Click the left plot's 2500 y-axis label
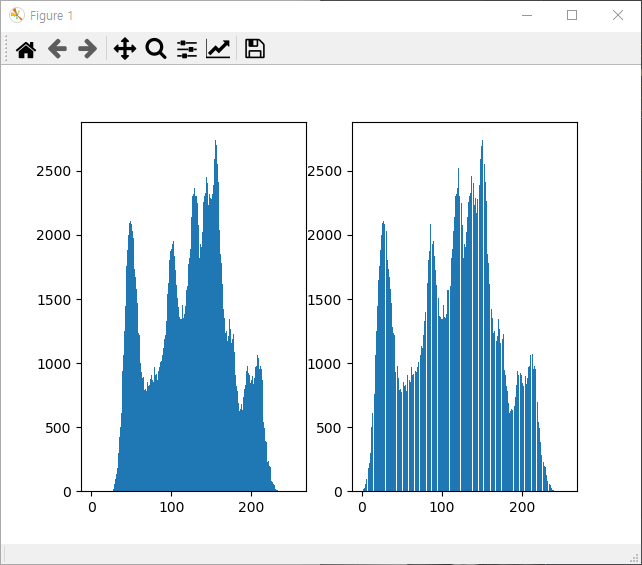The height and width of the screenshot is (565, 642). [x=54, y=171]
